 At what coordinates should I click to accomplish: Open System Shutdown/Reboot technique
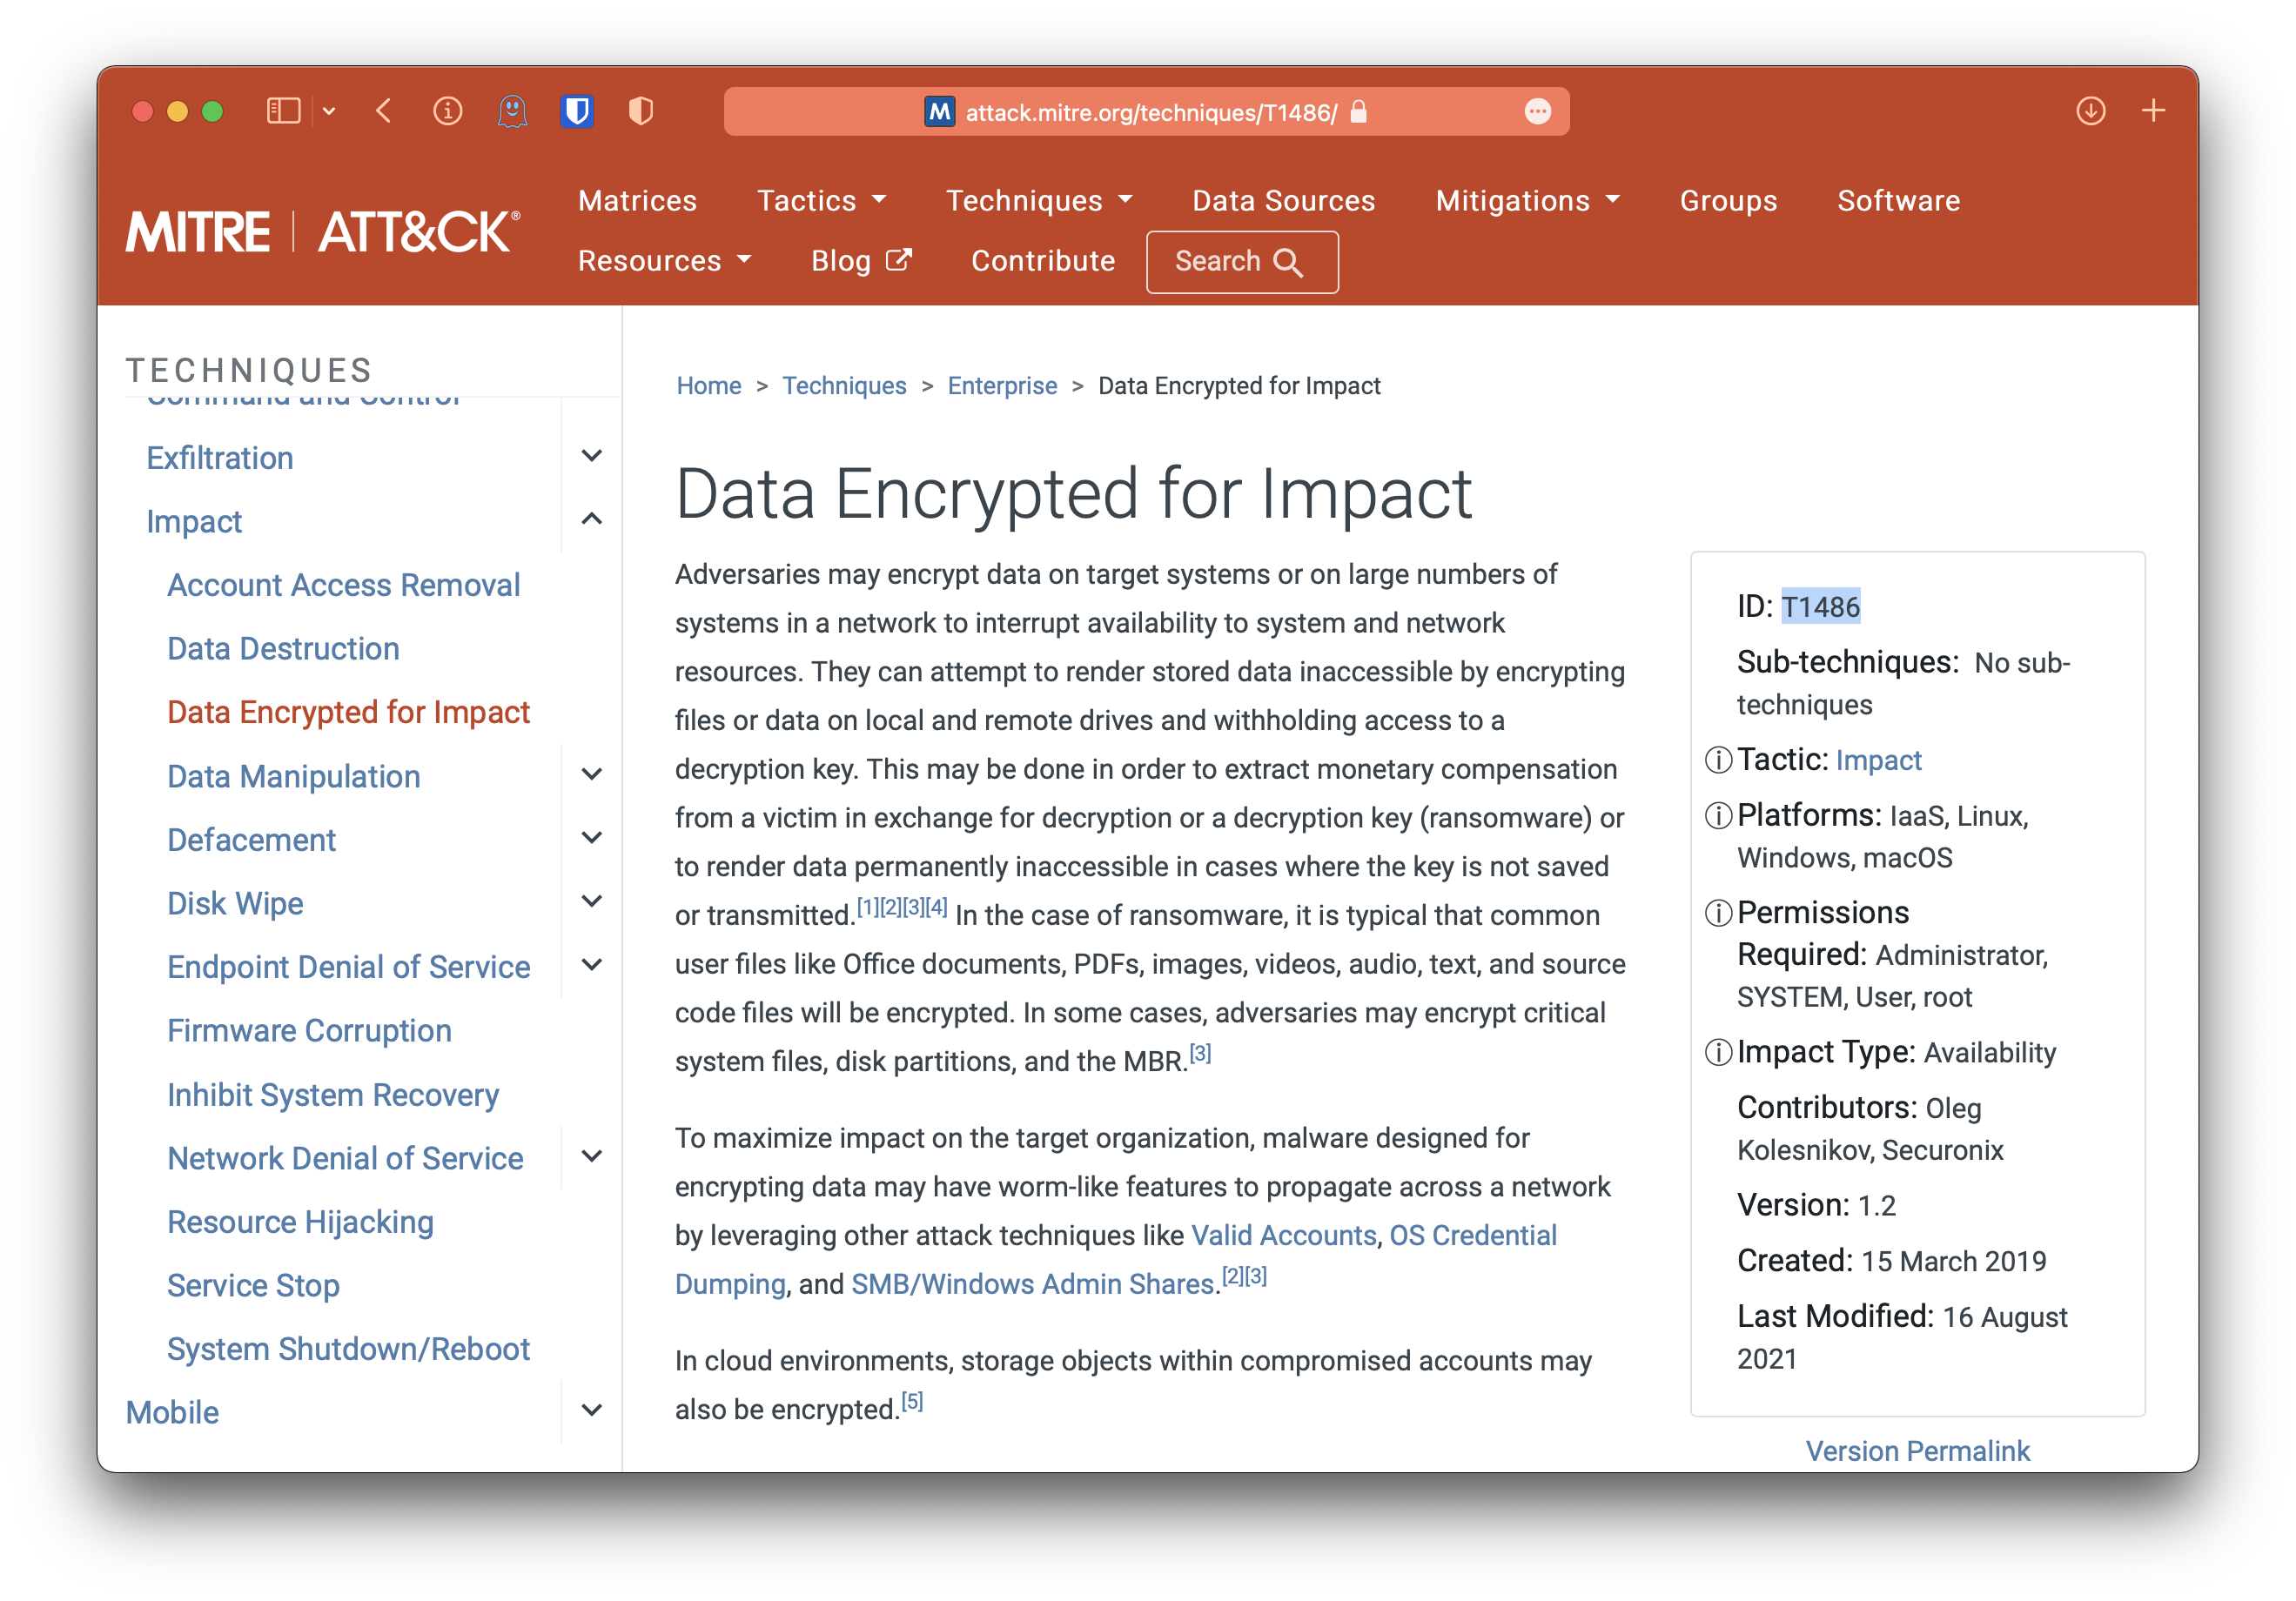(348, 1350)
